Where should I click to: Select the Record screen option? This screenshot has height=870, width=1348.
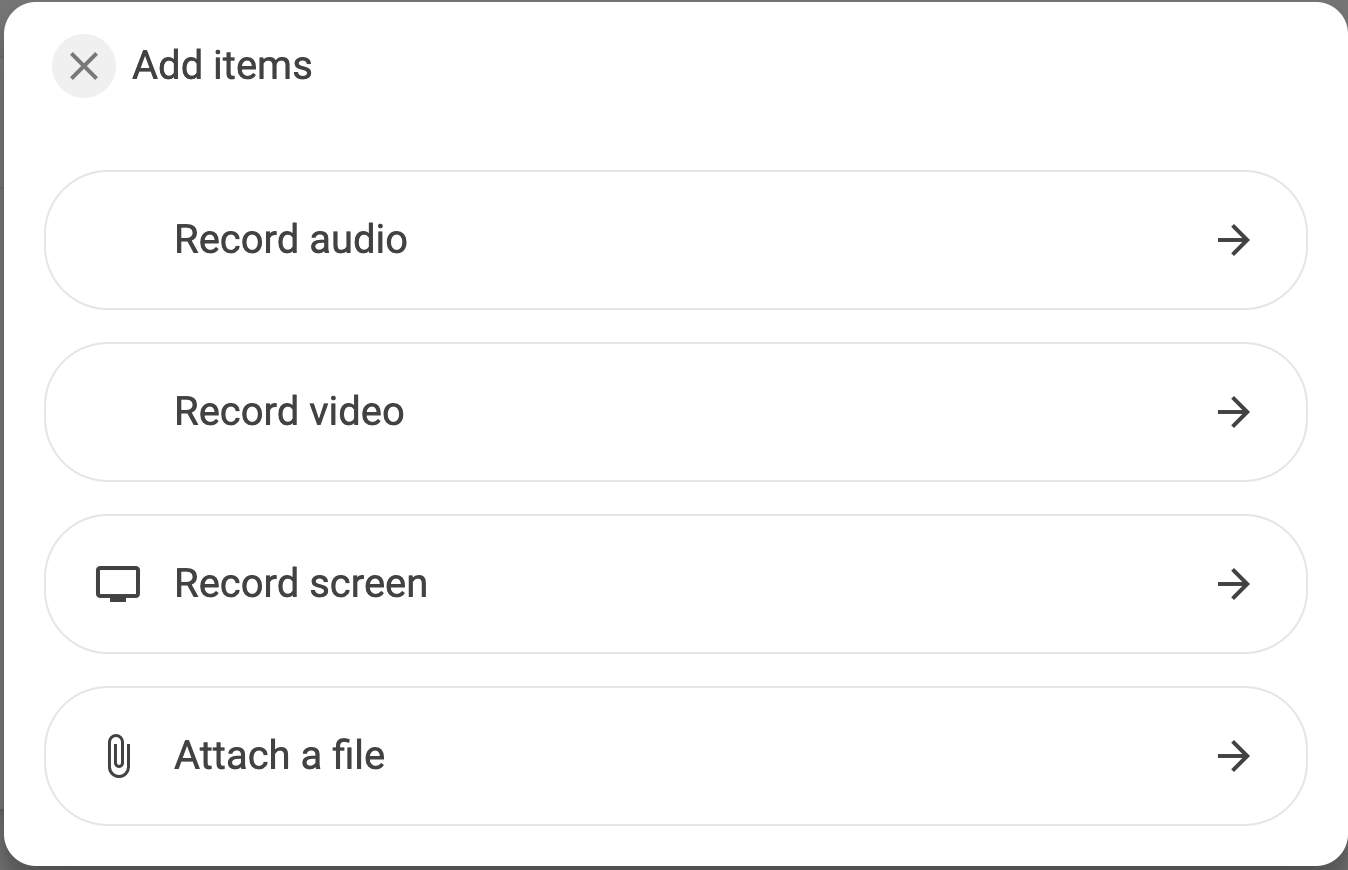click(676, 584)
